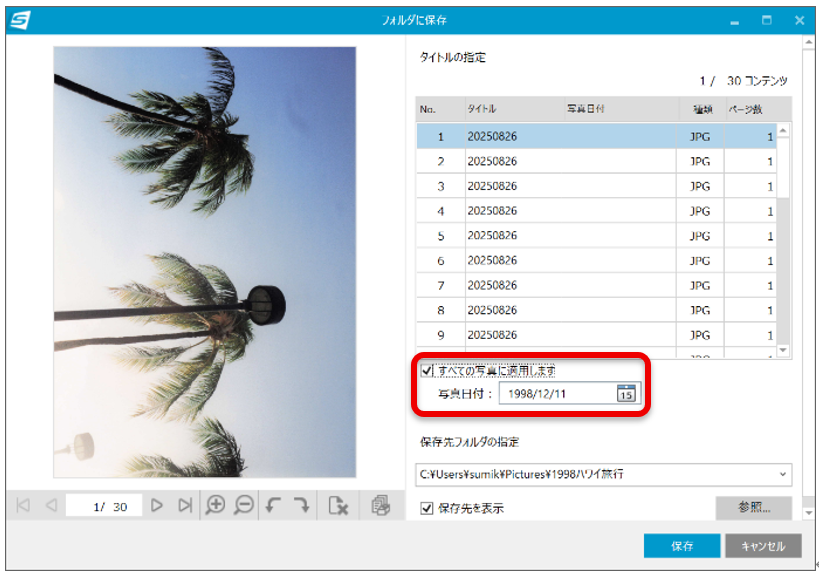Click list scrollbar down arrow
The height and width of the screenshot is (575, 819).
(x=783, y=350)
